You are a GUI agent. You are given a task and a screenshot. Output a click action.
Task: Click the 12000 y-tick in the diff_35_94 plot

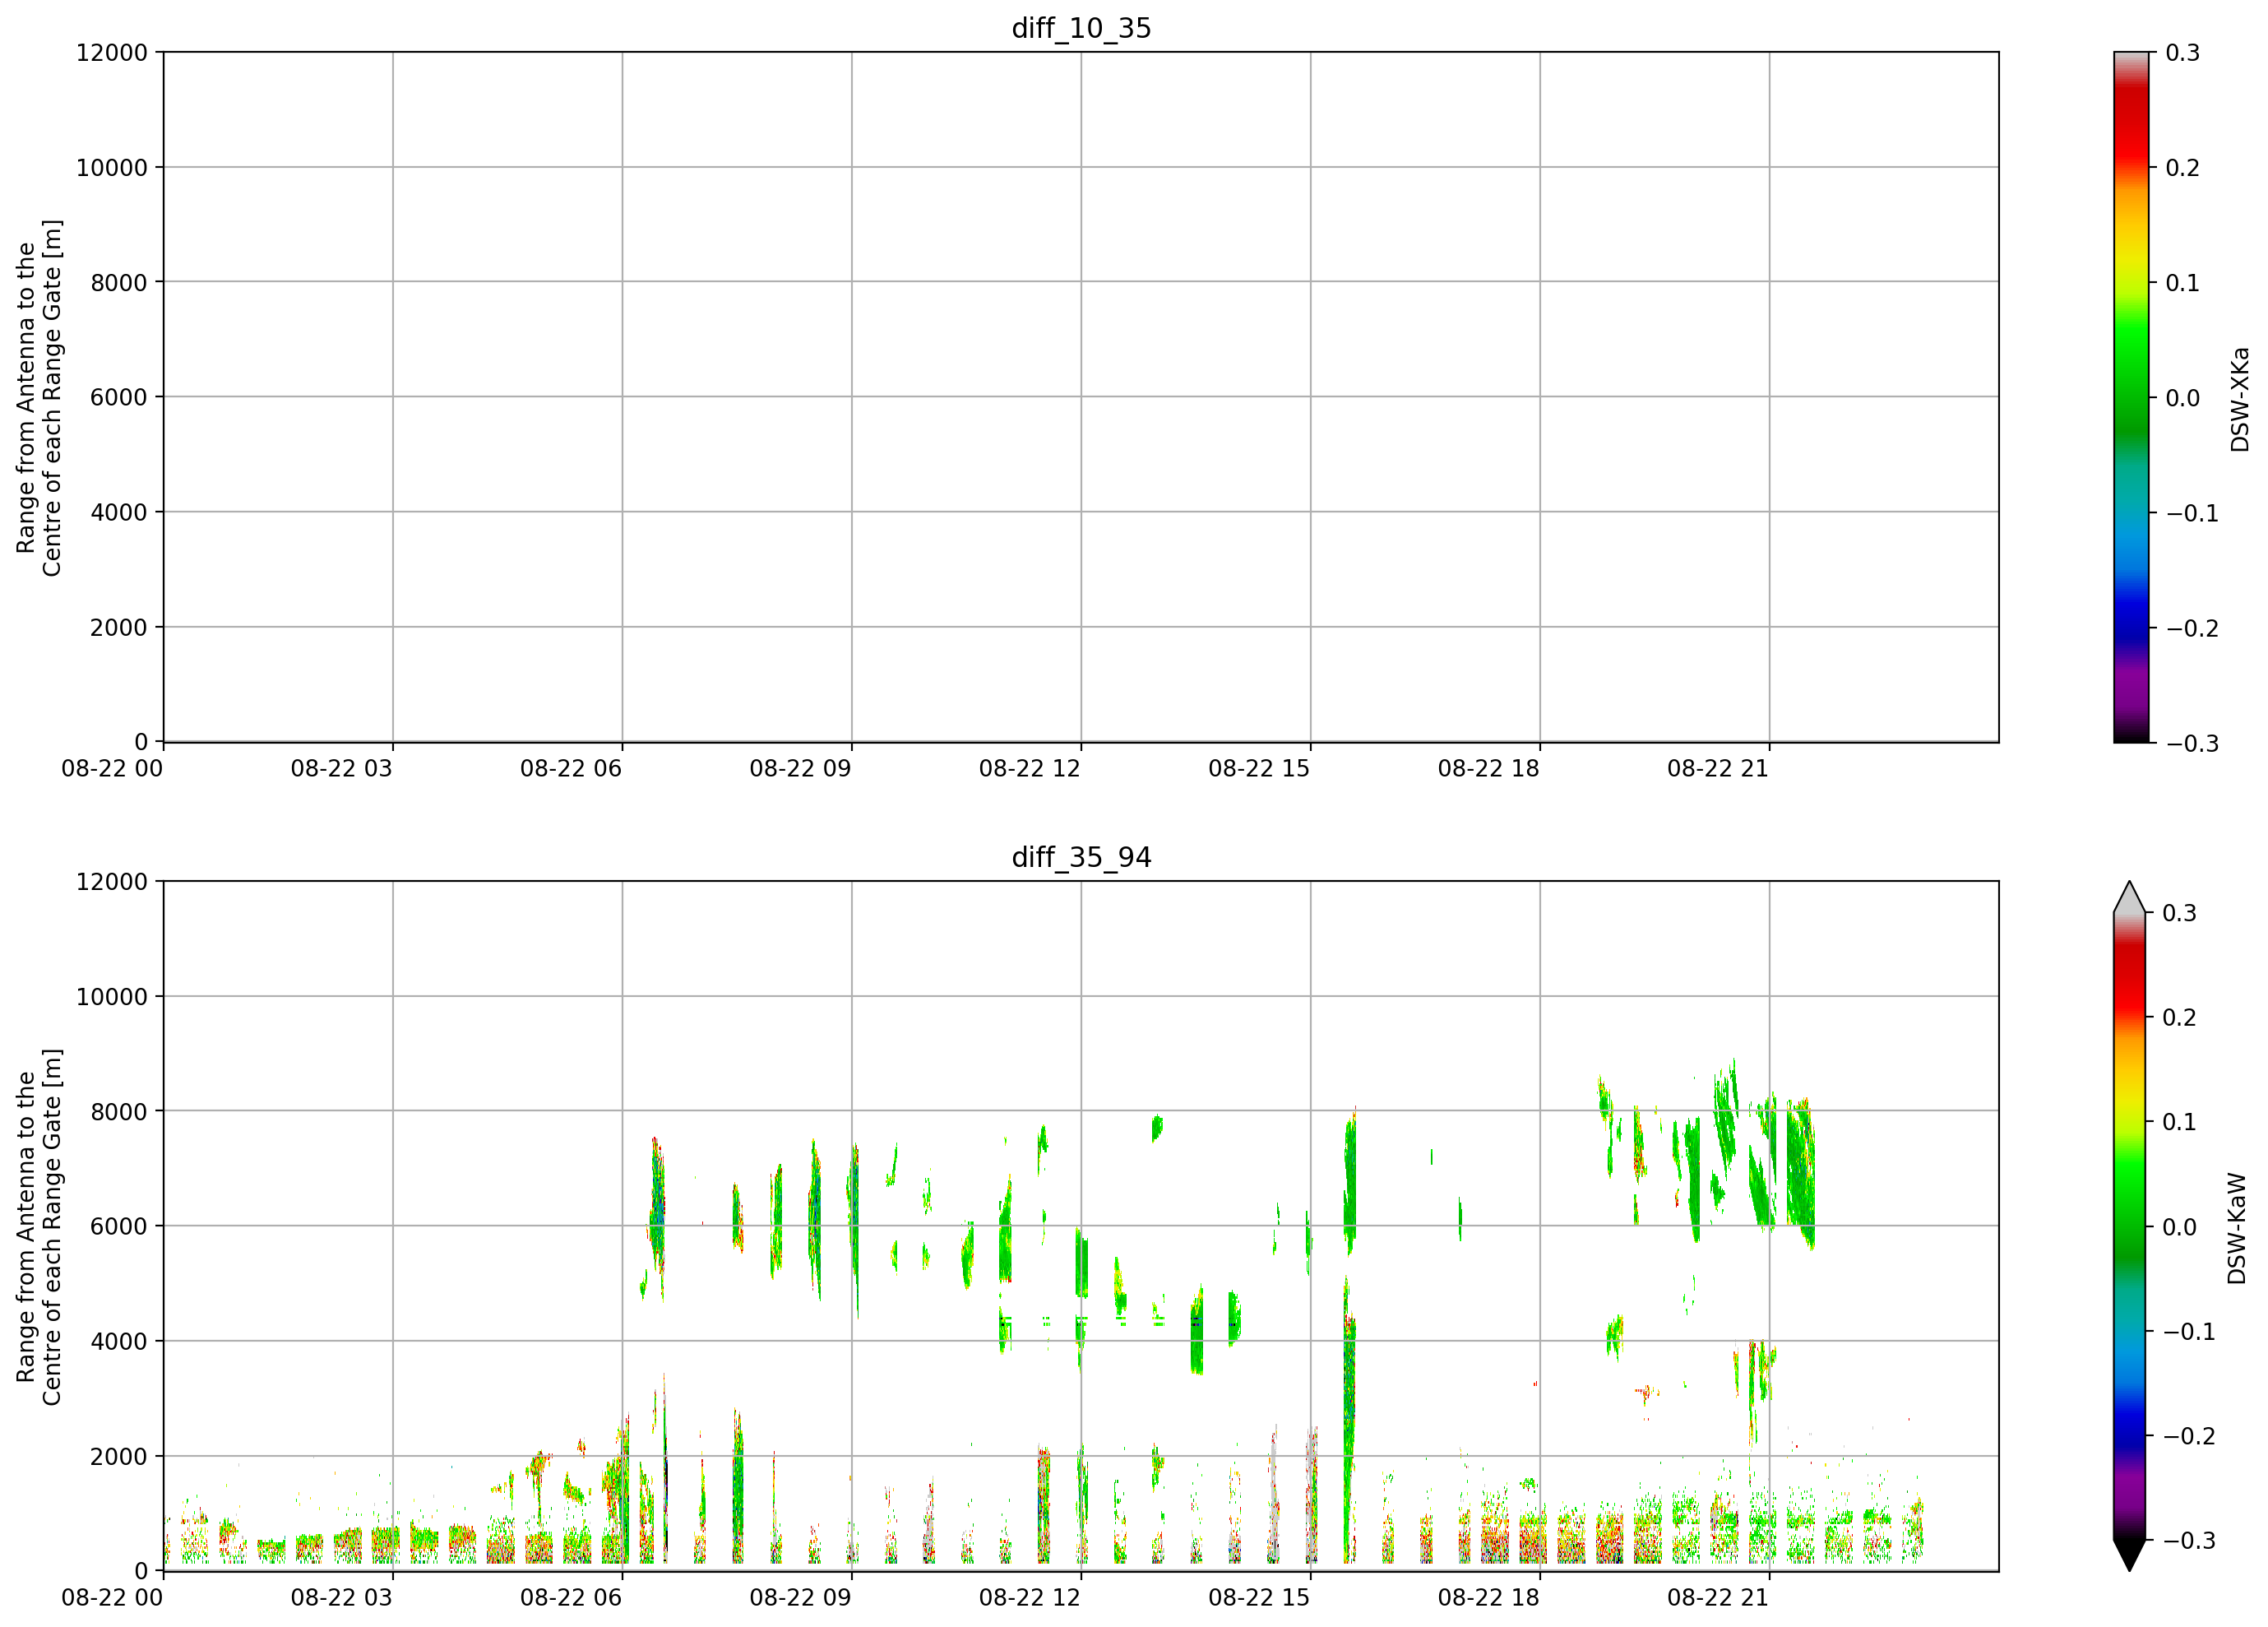(112, 882)
